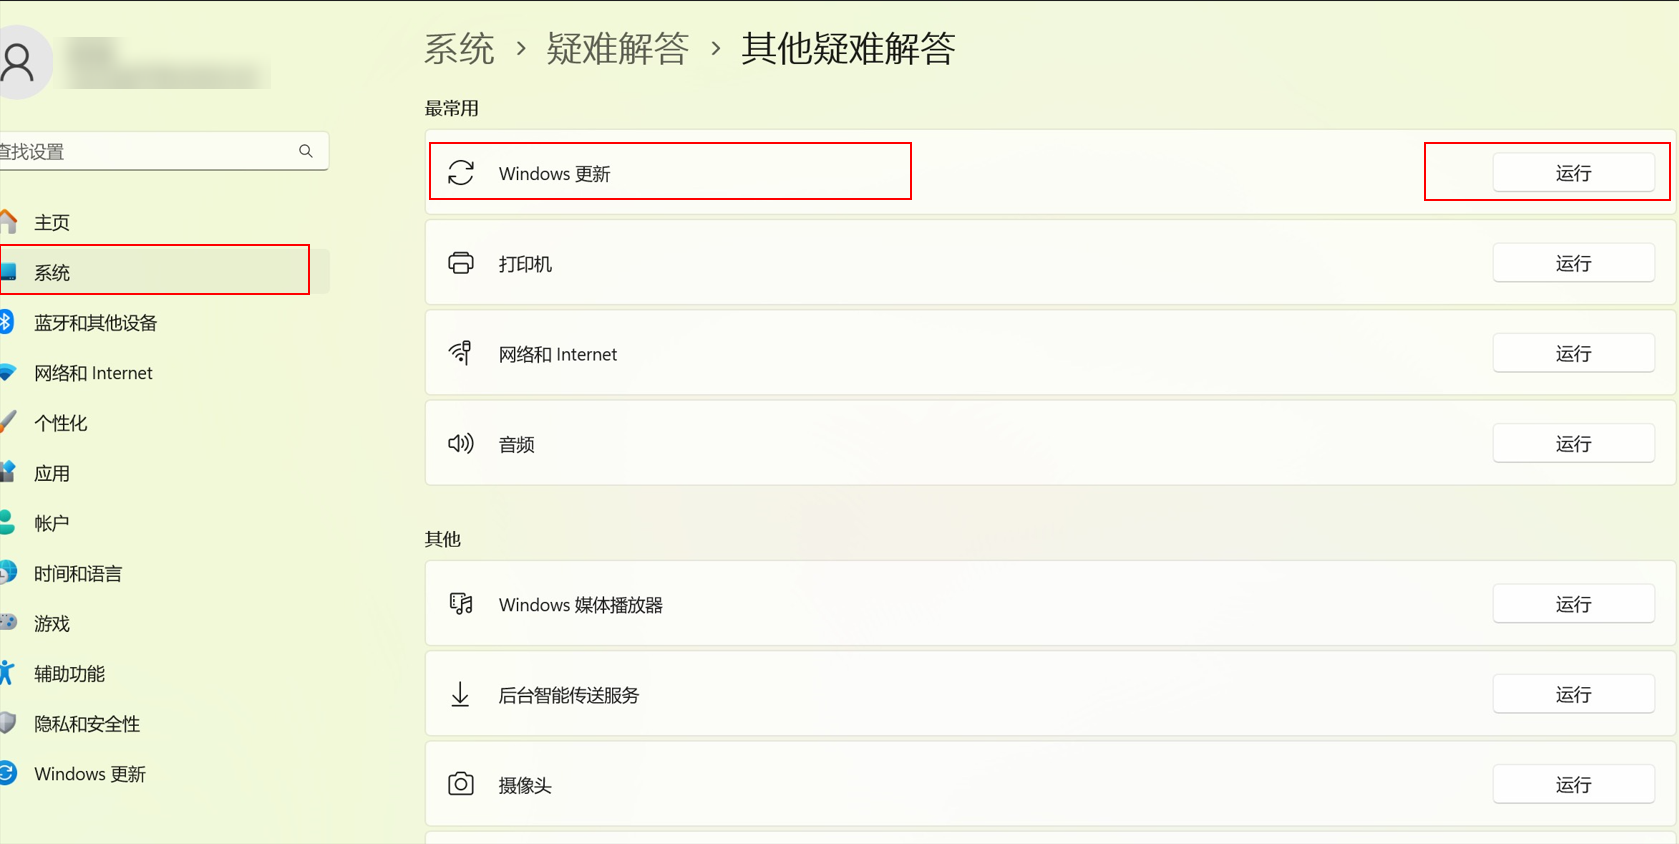The height and width of the screenshot is (844, 1679).
Task: Click the search magnifier icon in 查找设置
Action: [306, 151]
